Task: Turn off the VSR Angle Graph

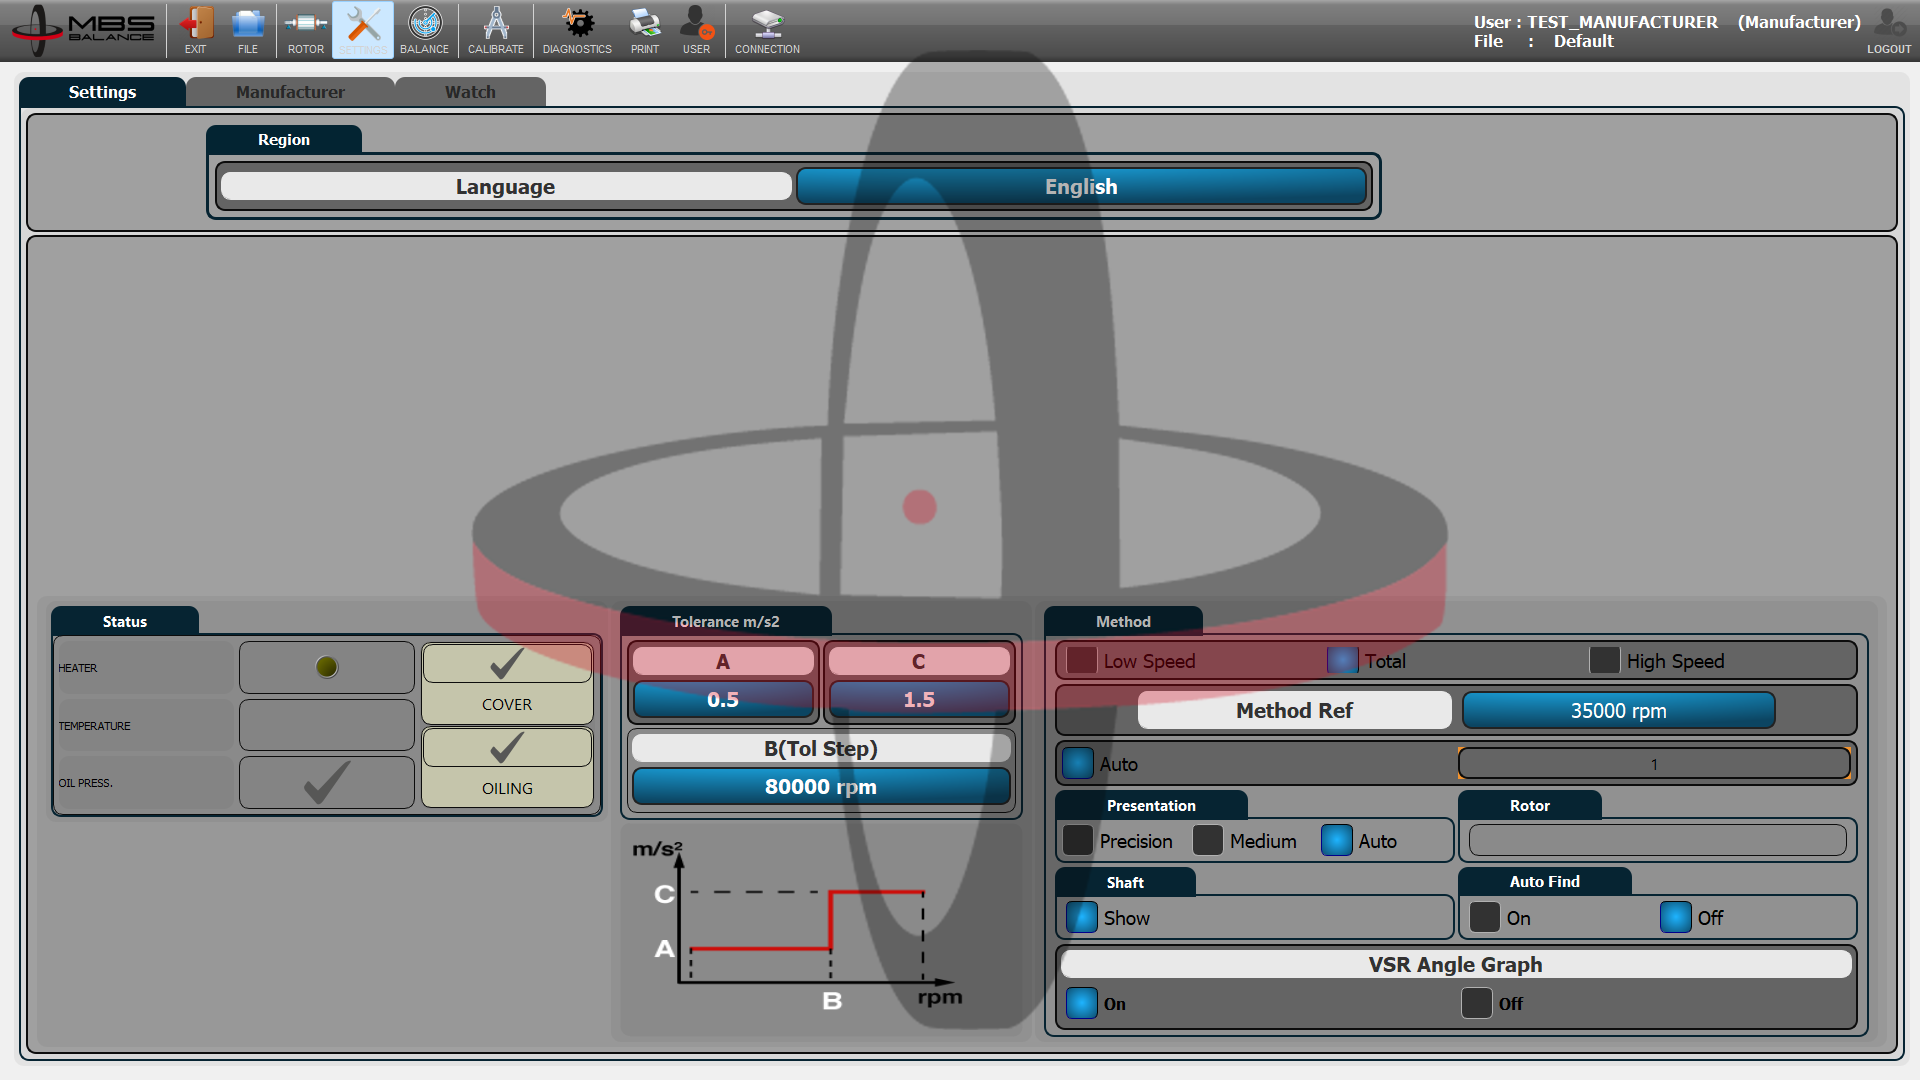Action: [x=1476, y=1003]
